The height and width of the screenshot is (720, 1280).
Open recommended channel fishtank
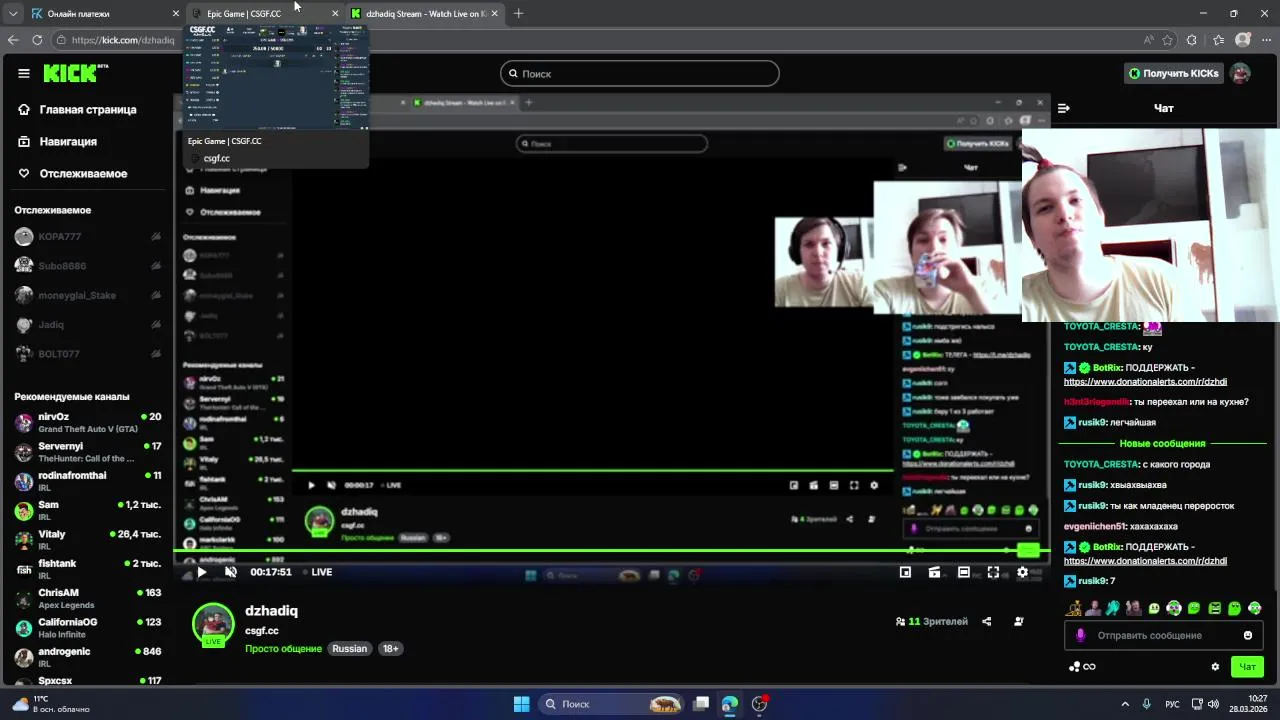click(x=88, y=569)
